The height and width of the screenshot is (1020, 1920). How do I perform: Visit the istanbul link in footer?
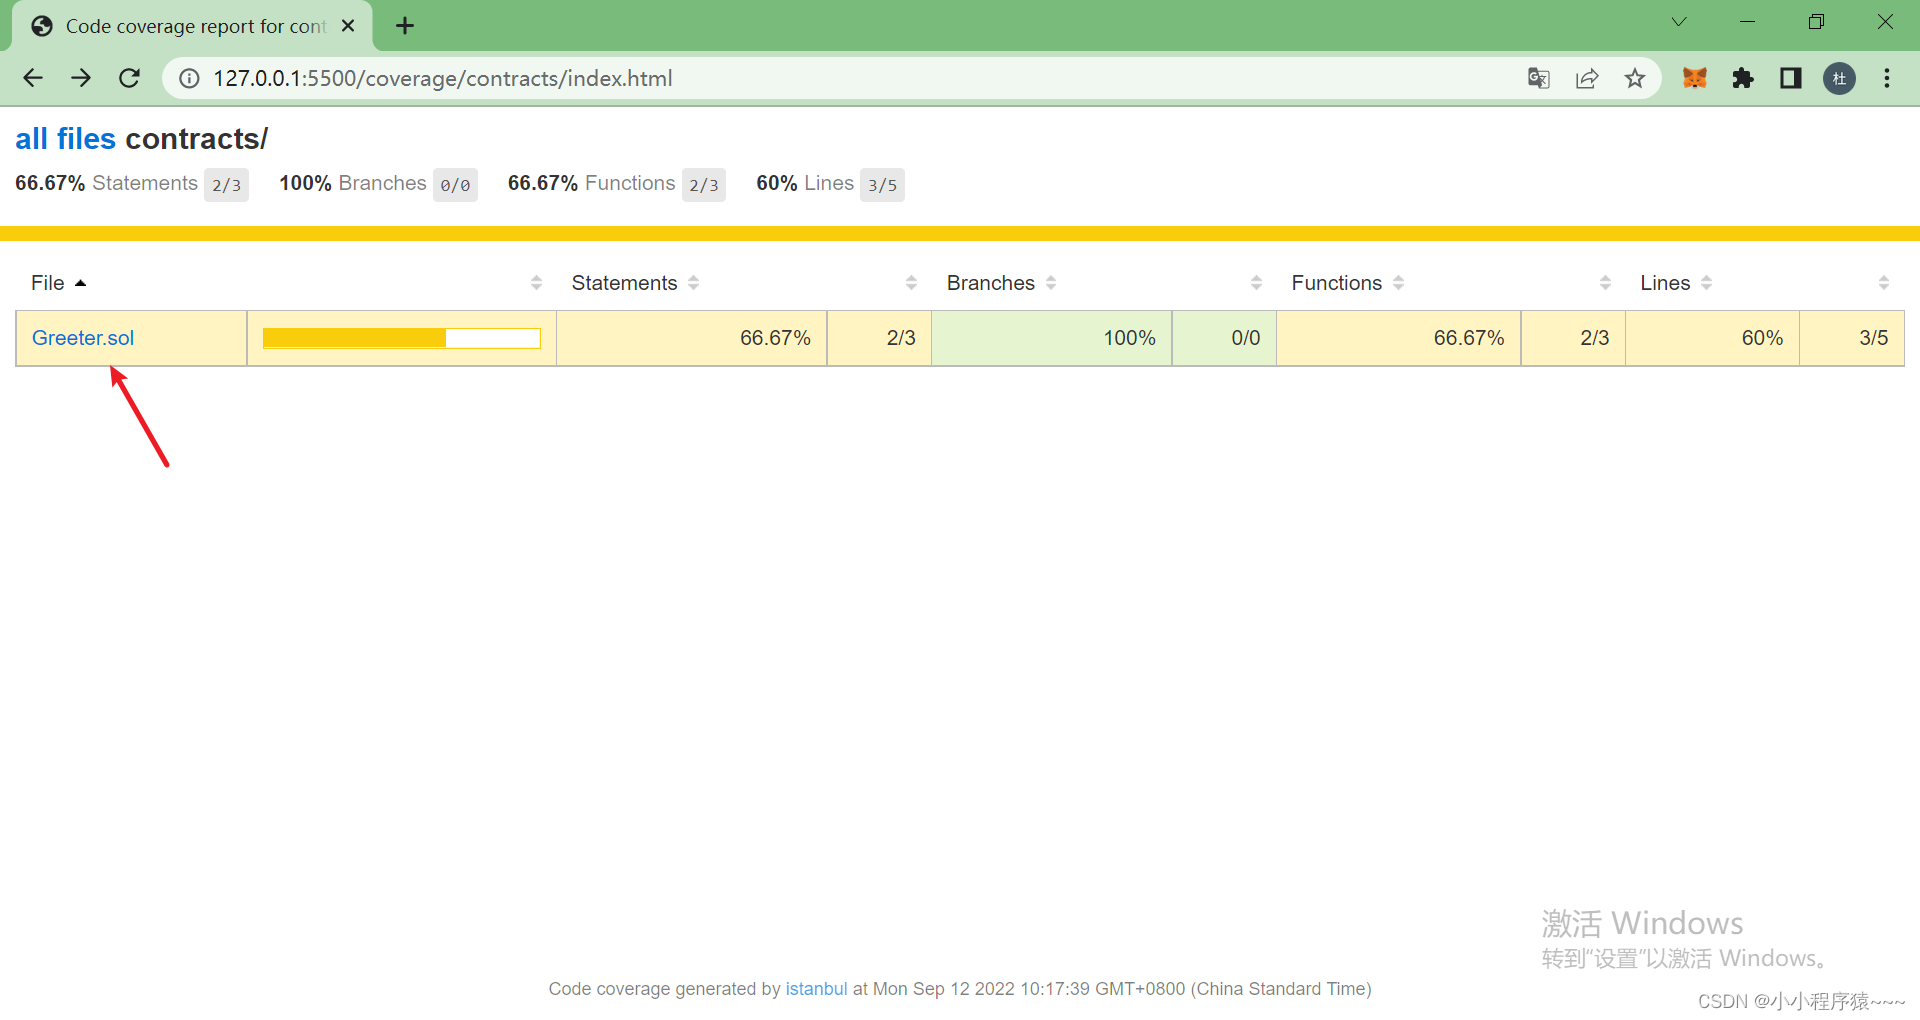(x=816, y=989)
